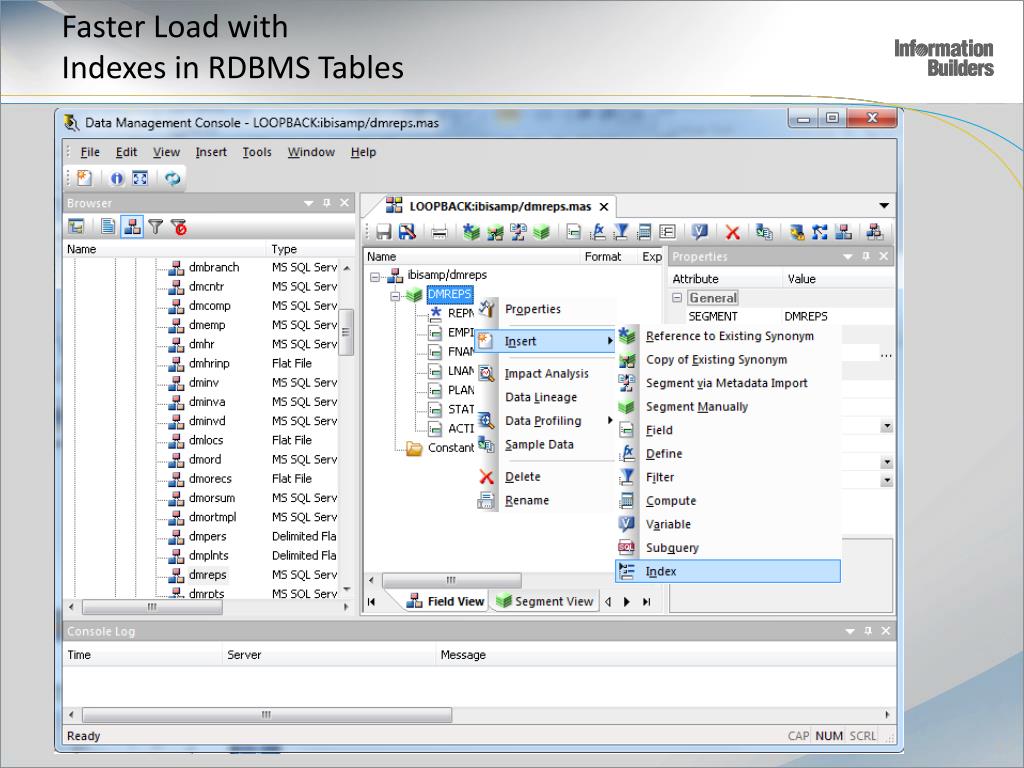Click the fx Define toolbar icon

[598, 232]
